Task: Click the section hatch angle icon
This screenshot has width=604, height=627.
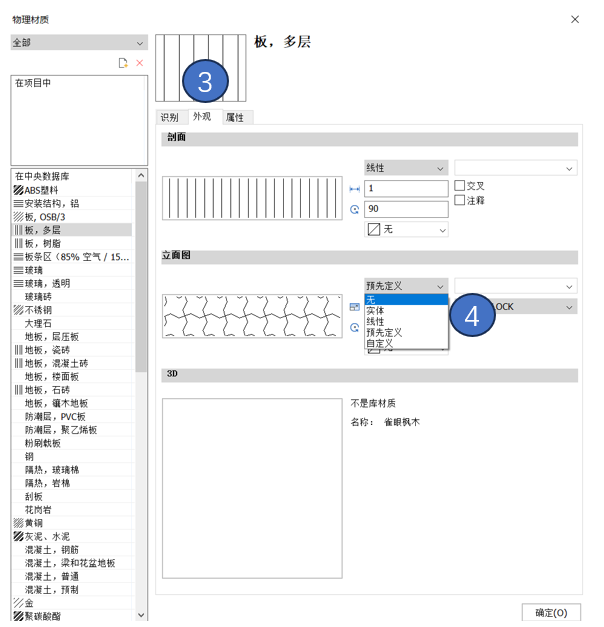Action: pos(354,209)
